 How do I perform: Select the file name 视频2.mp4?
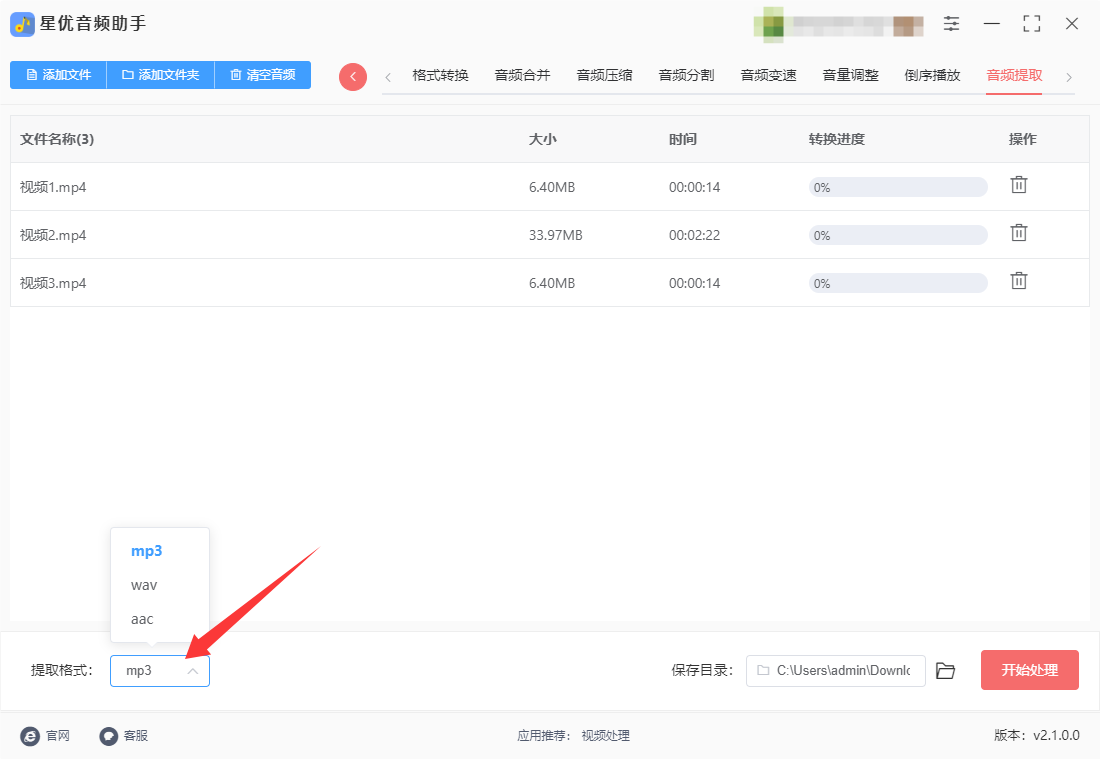53,235
